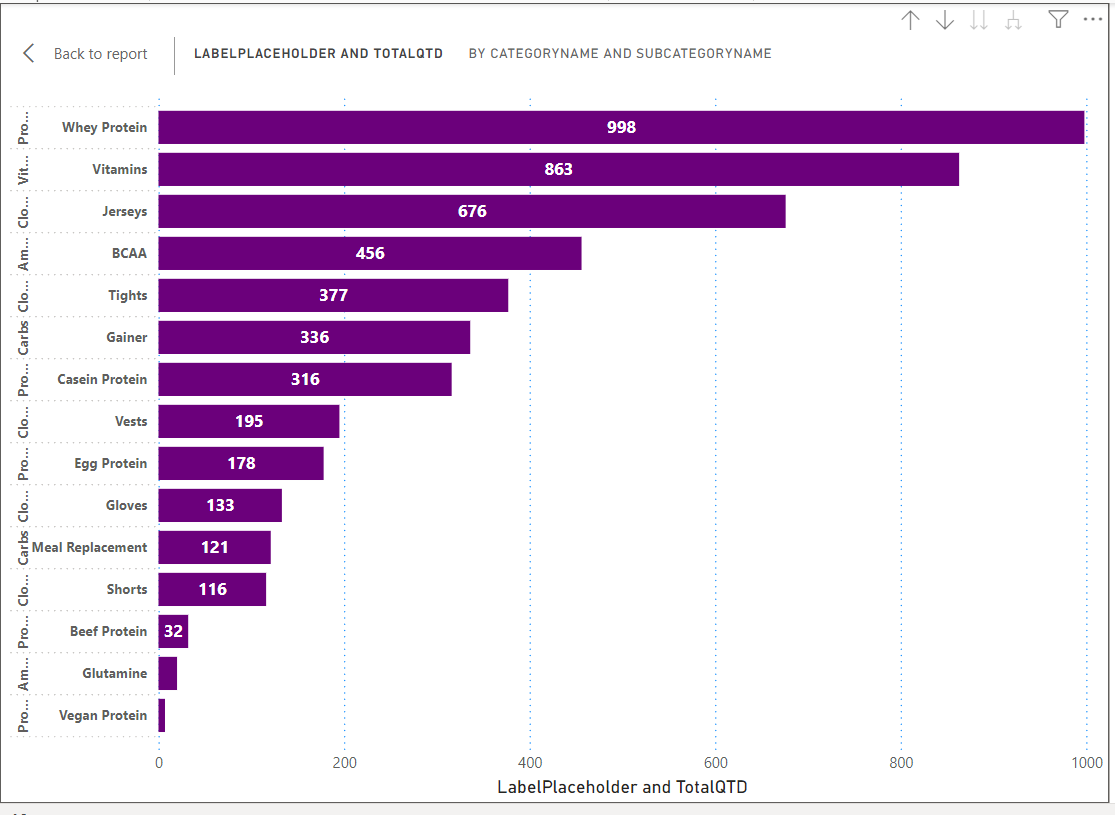Screen dimensions: 1115x815
Task: Click the 600 tick on the x-axis
Action: (715, 762)
